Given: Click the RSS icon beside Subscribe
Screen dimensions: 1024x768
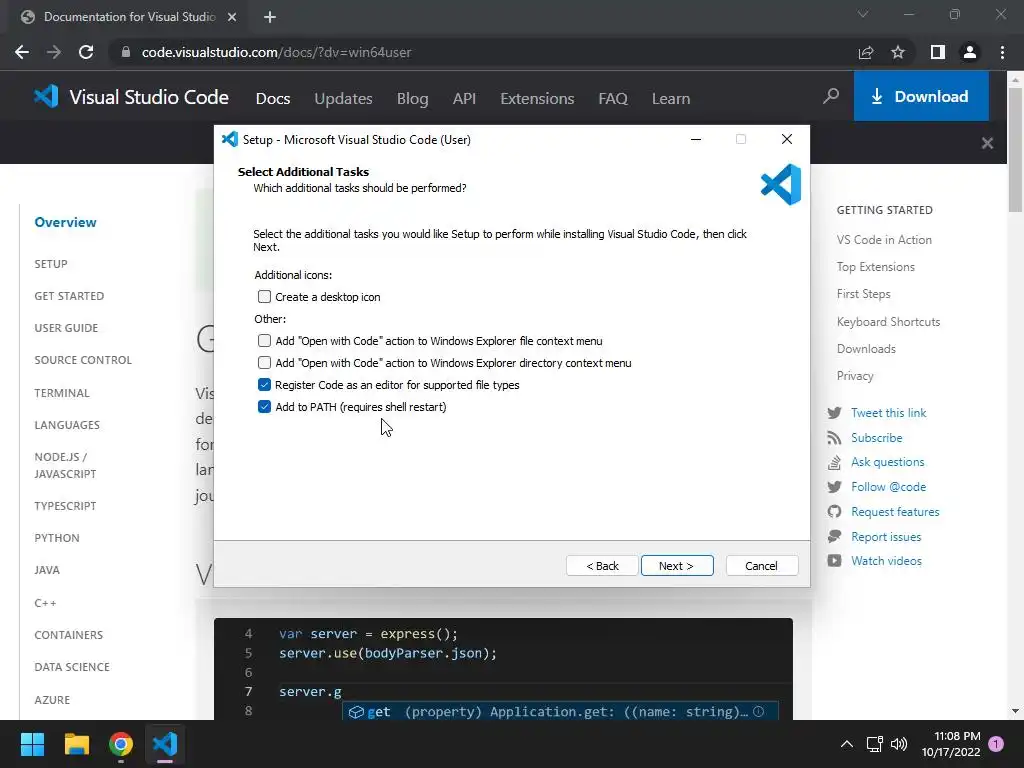Looking at the screenshot, I should [x=834, y=438].
